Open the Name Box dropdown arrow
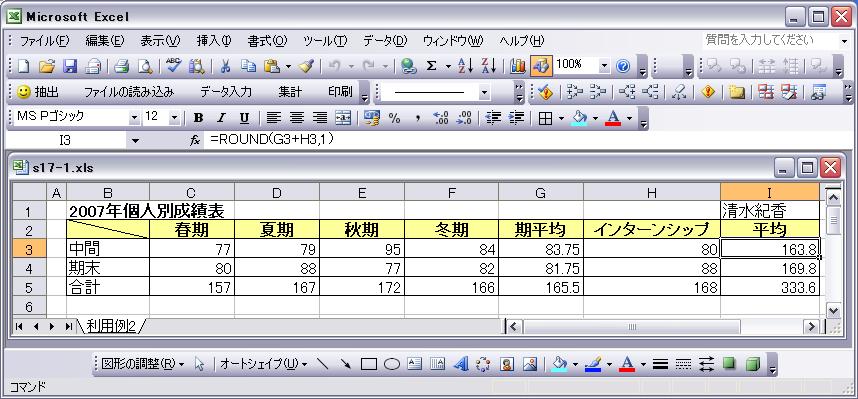Image resolution: width=858 pixels, height=399 pixels. coord(136,141)
